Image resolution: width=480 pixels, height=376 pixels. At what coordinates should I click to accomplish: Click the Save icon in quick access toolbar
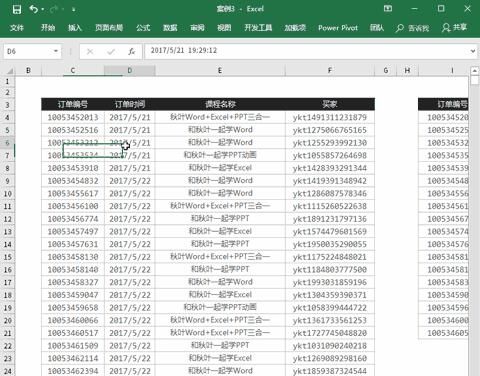(17, 9)
